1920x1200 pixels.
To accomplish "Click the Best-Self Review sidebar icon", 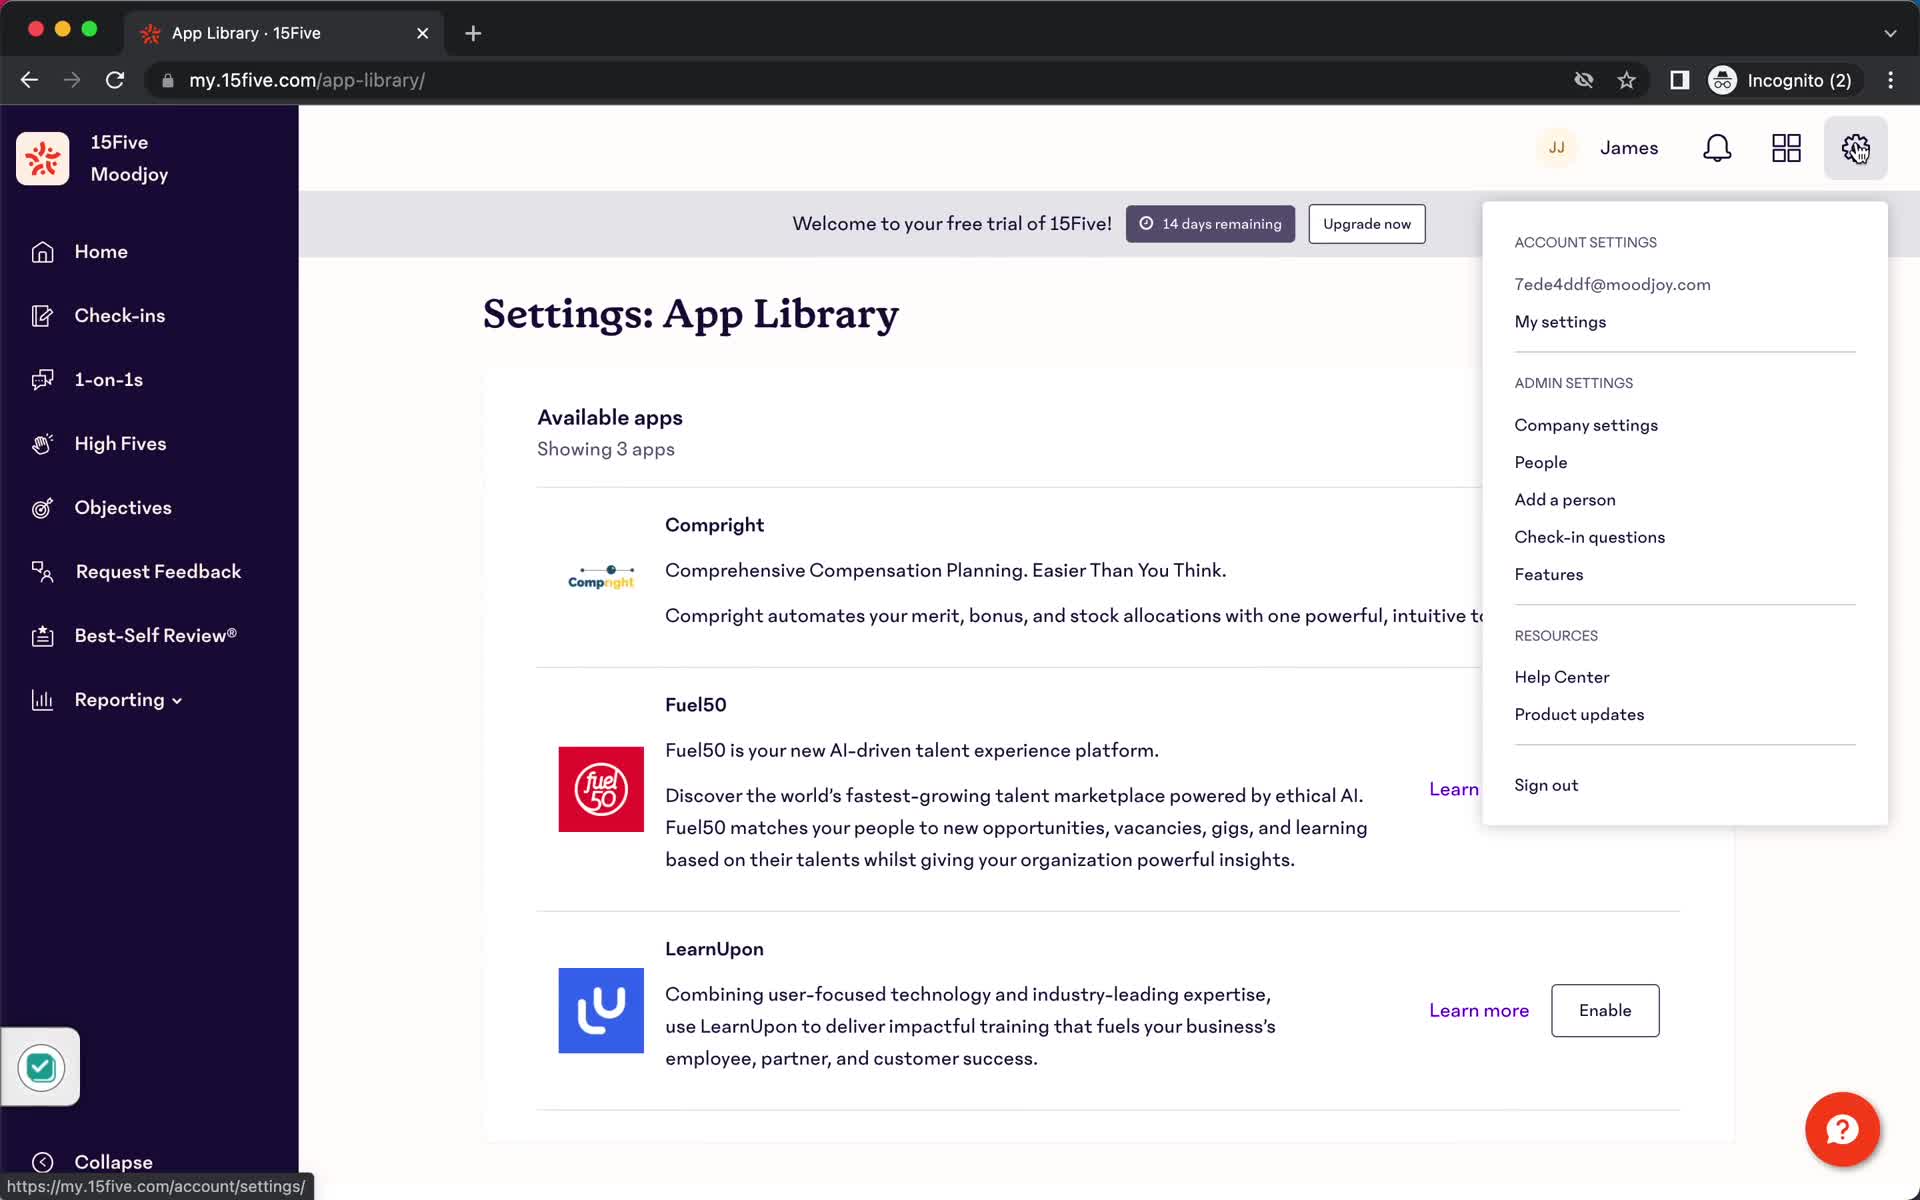I will 41,635.
